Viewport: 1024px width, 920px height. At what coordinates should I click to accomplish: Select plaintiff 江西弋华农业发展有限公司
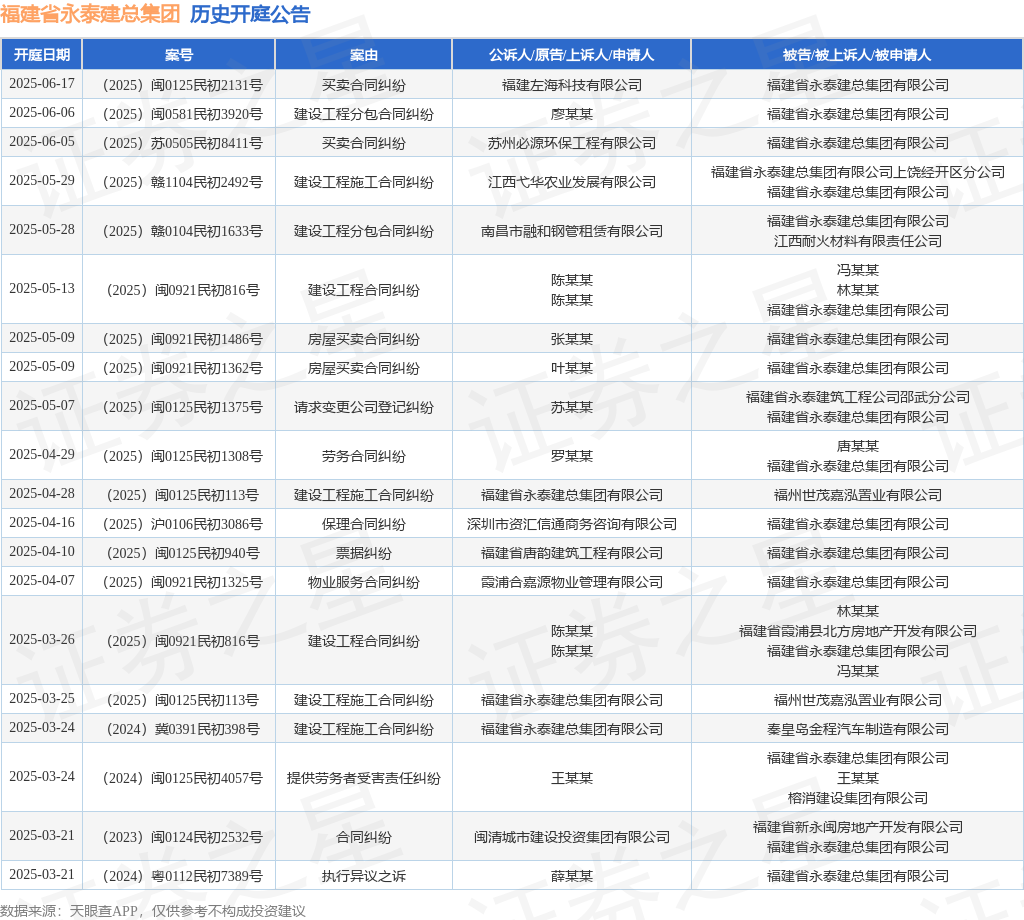click(x=571, y=182)
